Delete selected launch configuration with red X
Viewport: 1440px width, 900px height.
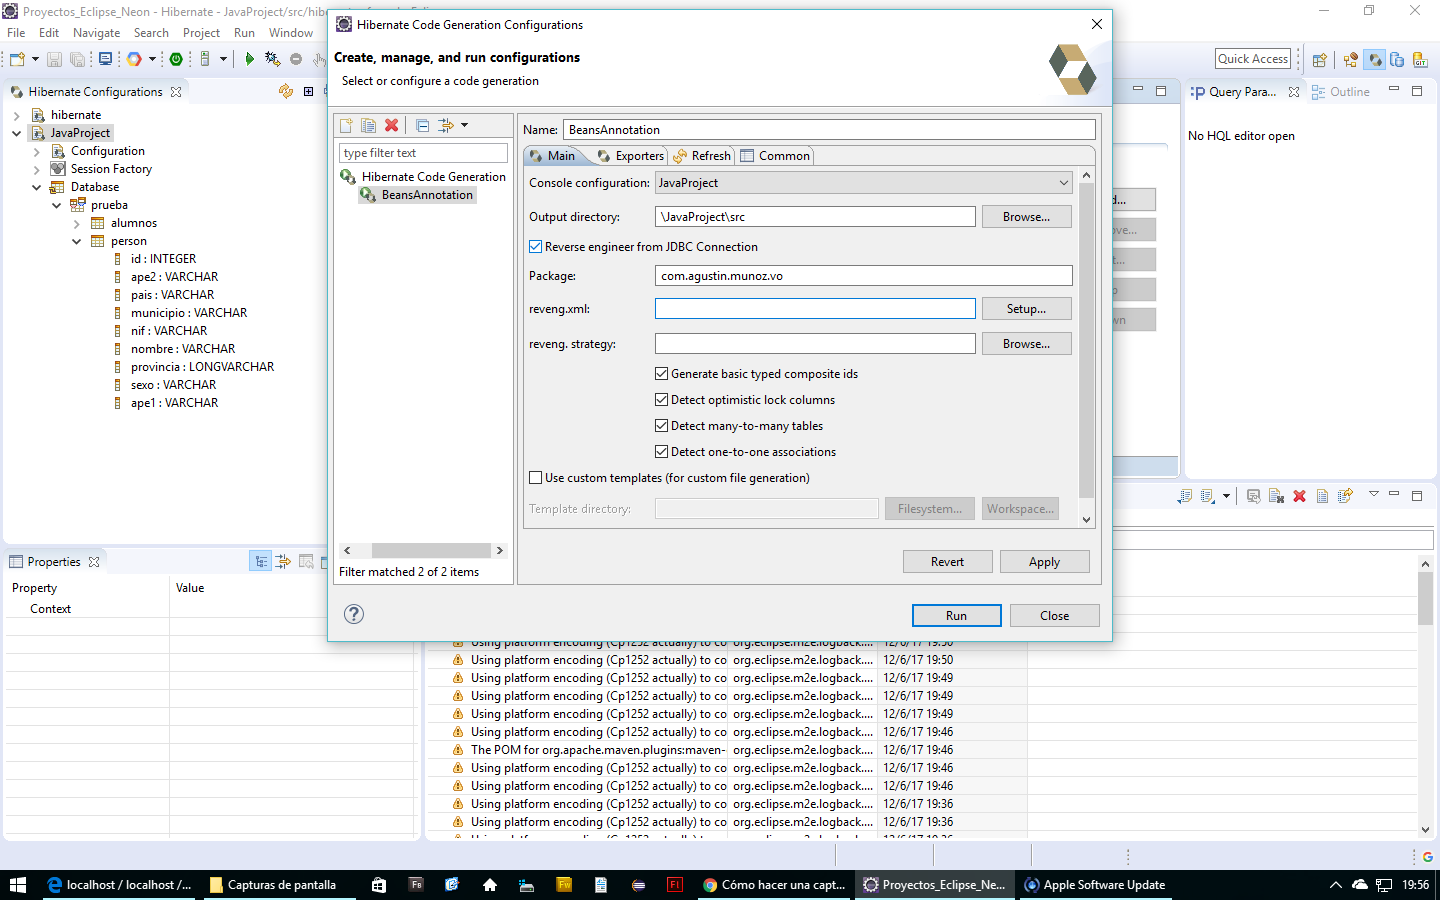pyautogui.click(x=392, y=125)
